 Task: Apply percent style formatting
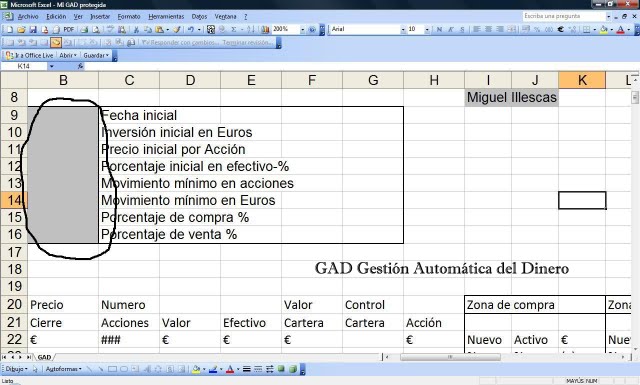(537, 29)
